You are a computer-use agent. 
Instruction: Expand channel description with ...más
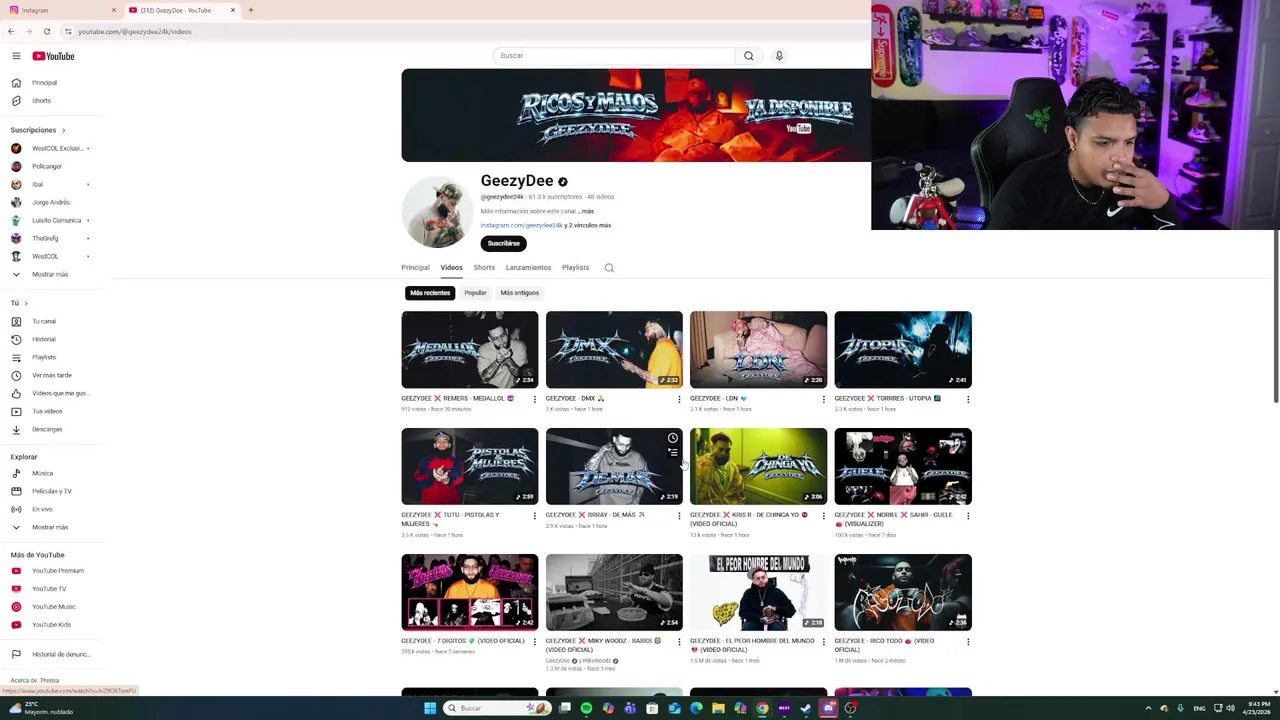pyautogui.click(x=586, y=211)
